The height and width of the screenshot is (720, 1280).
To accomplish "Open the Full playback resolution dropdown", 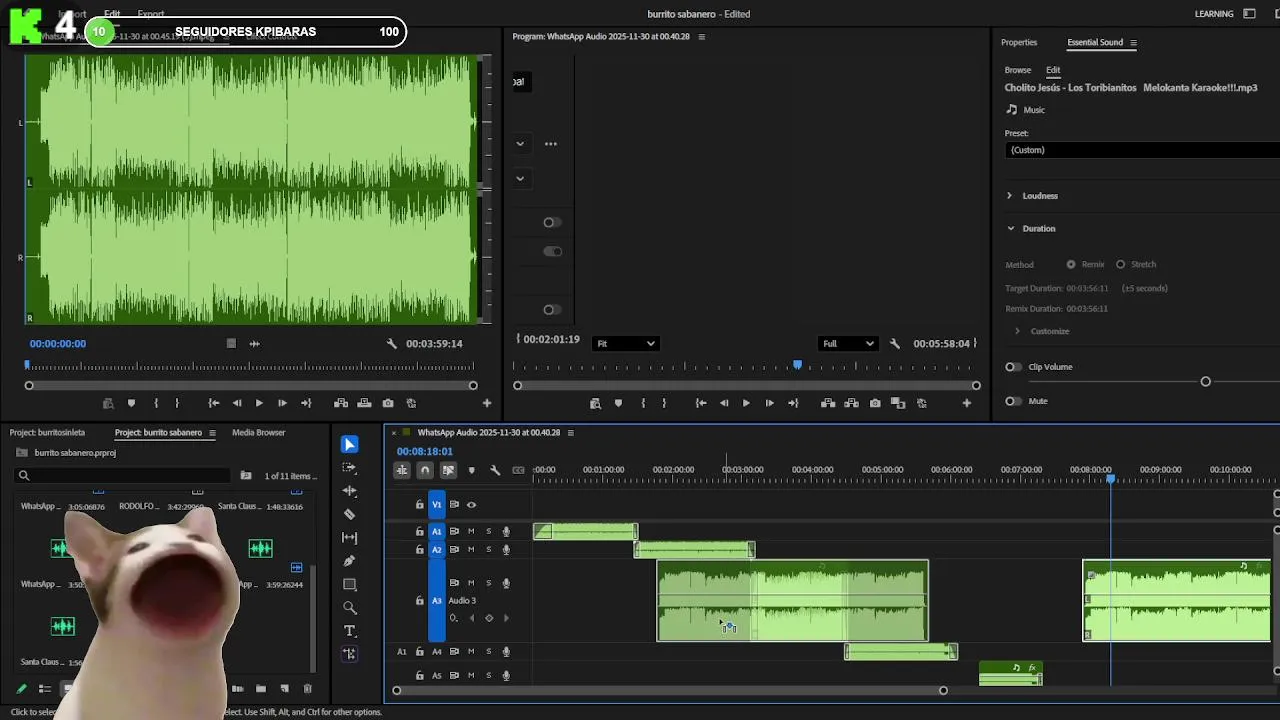I will pos(848,343).
